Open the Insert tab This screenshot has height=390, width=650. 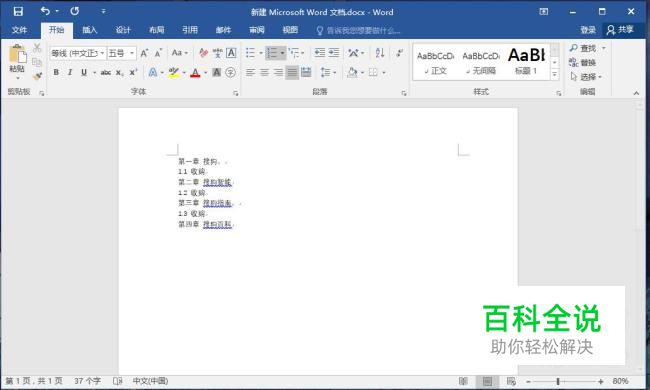pyautogui.click(x=90, y=30)
